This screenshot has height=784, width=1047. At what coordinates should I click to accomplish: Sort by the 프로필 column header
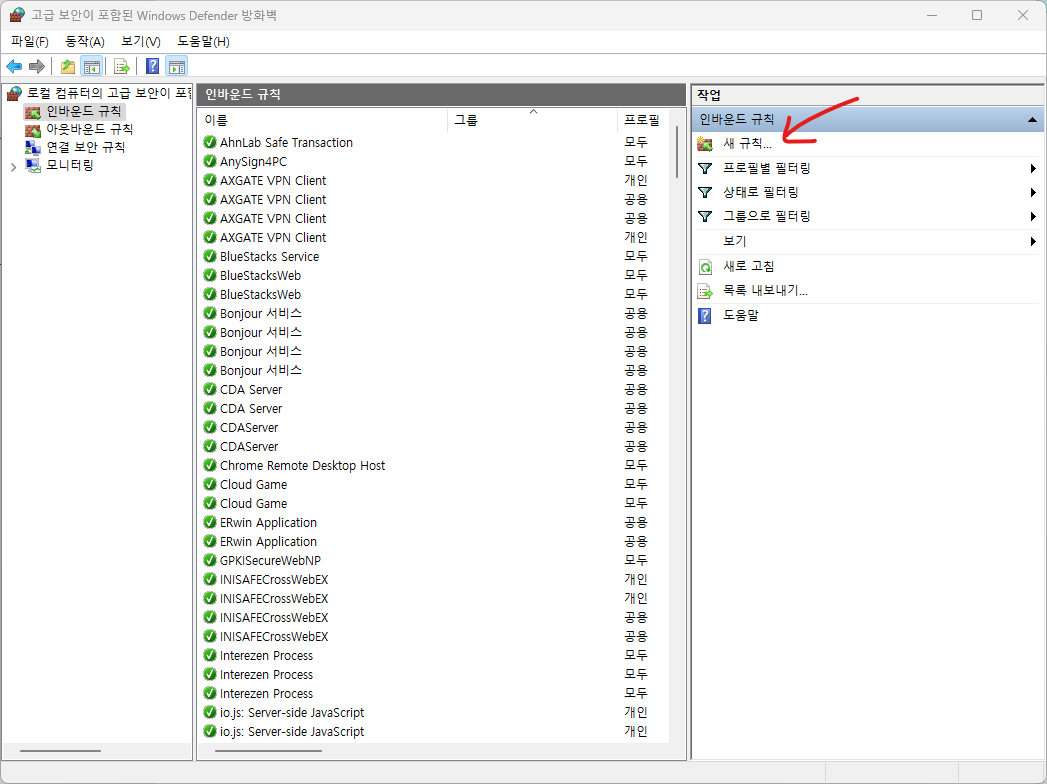642,120
